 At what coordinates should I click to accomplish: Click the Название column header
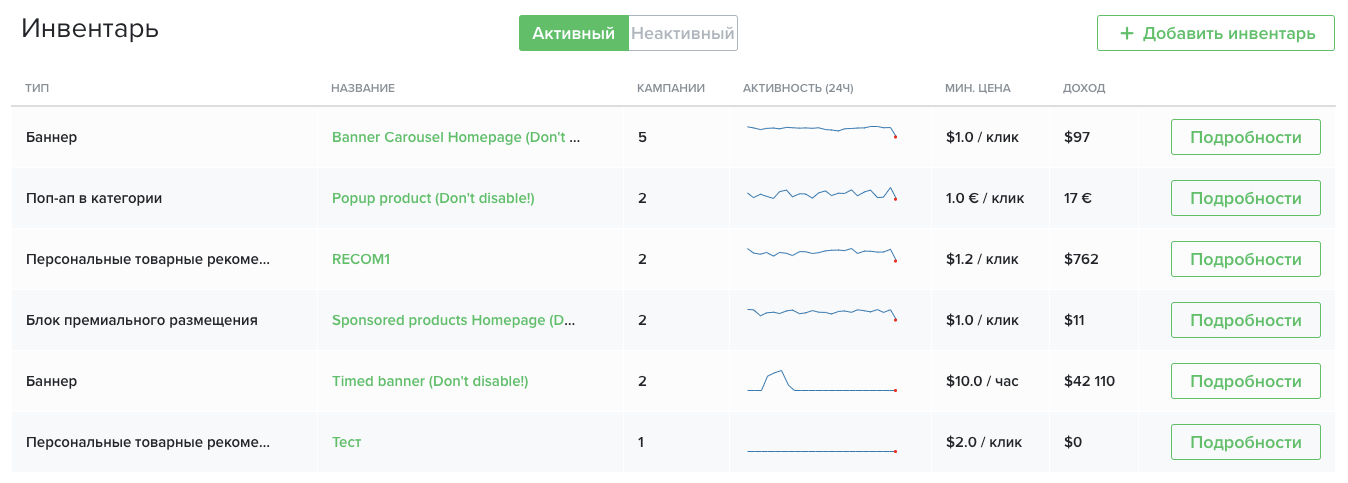[362, 88]
